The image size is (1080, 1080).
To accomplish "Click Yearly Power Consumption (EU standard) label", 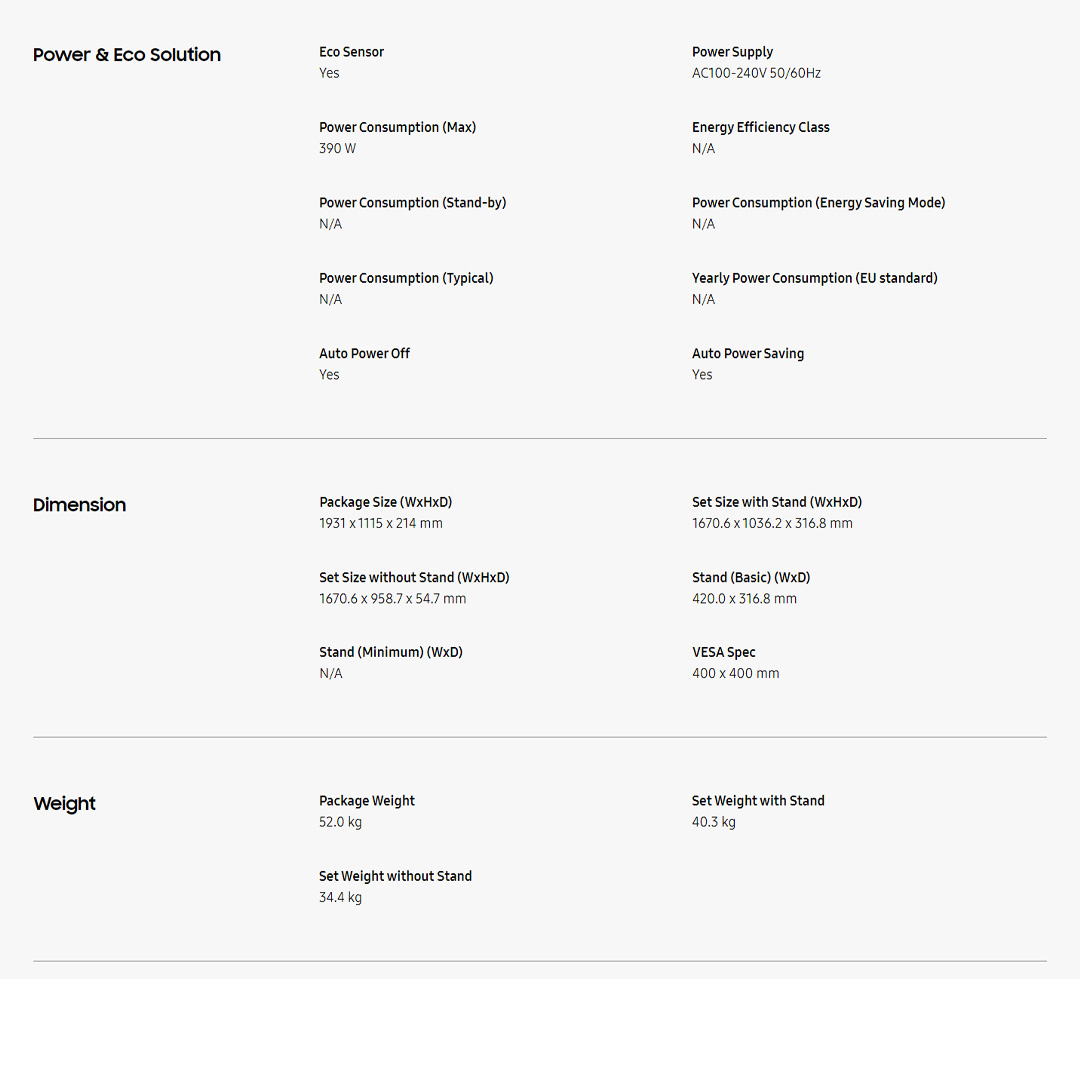I will (x=814, y=278).
